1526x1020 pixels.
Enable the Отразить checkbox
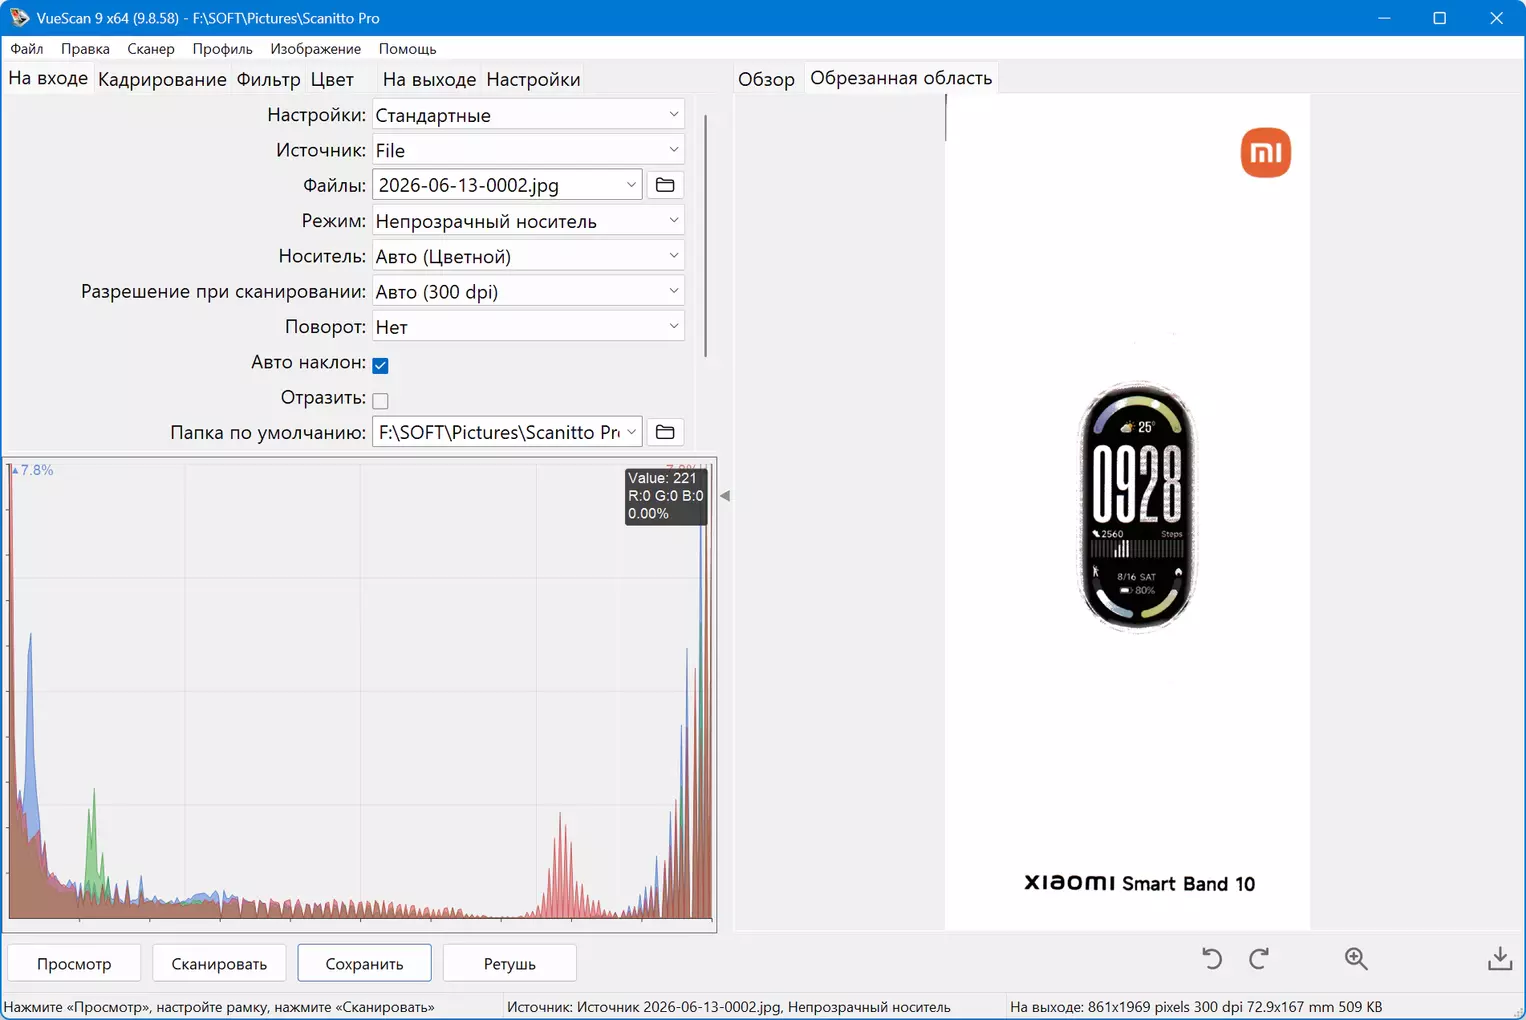[380, 401]
